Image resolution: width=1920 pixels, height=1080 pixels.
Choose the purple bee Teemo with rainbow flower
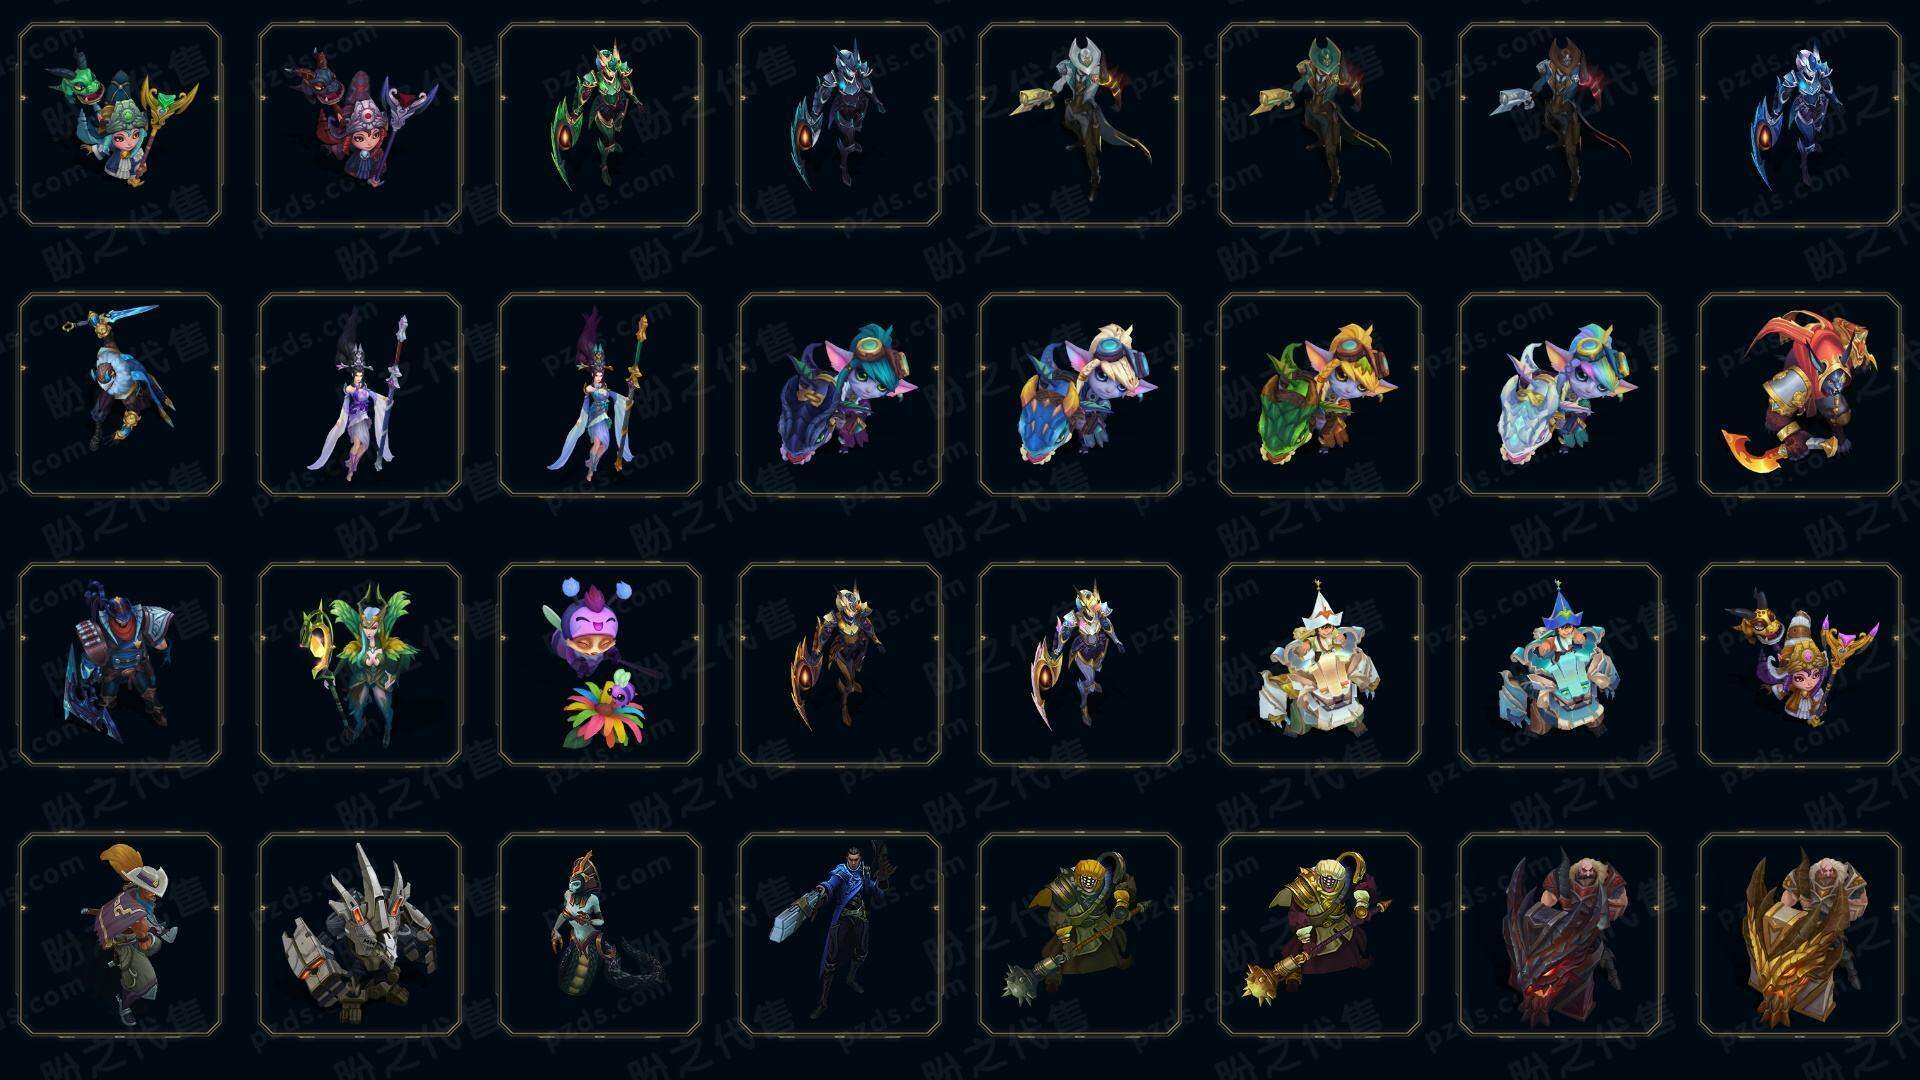click(x=600, y=664)
